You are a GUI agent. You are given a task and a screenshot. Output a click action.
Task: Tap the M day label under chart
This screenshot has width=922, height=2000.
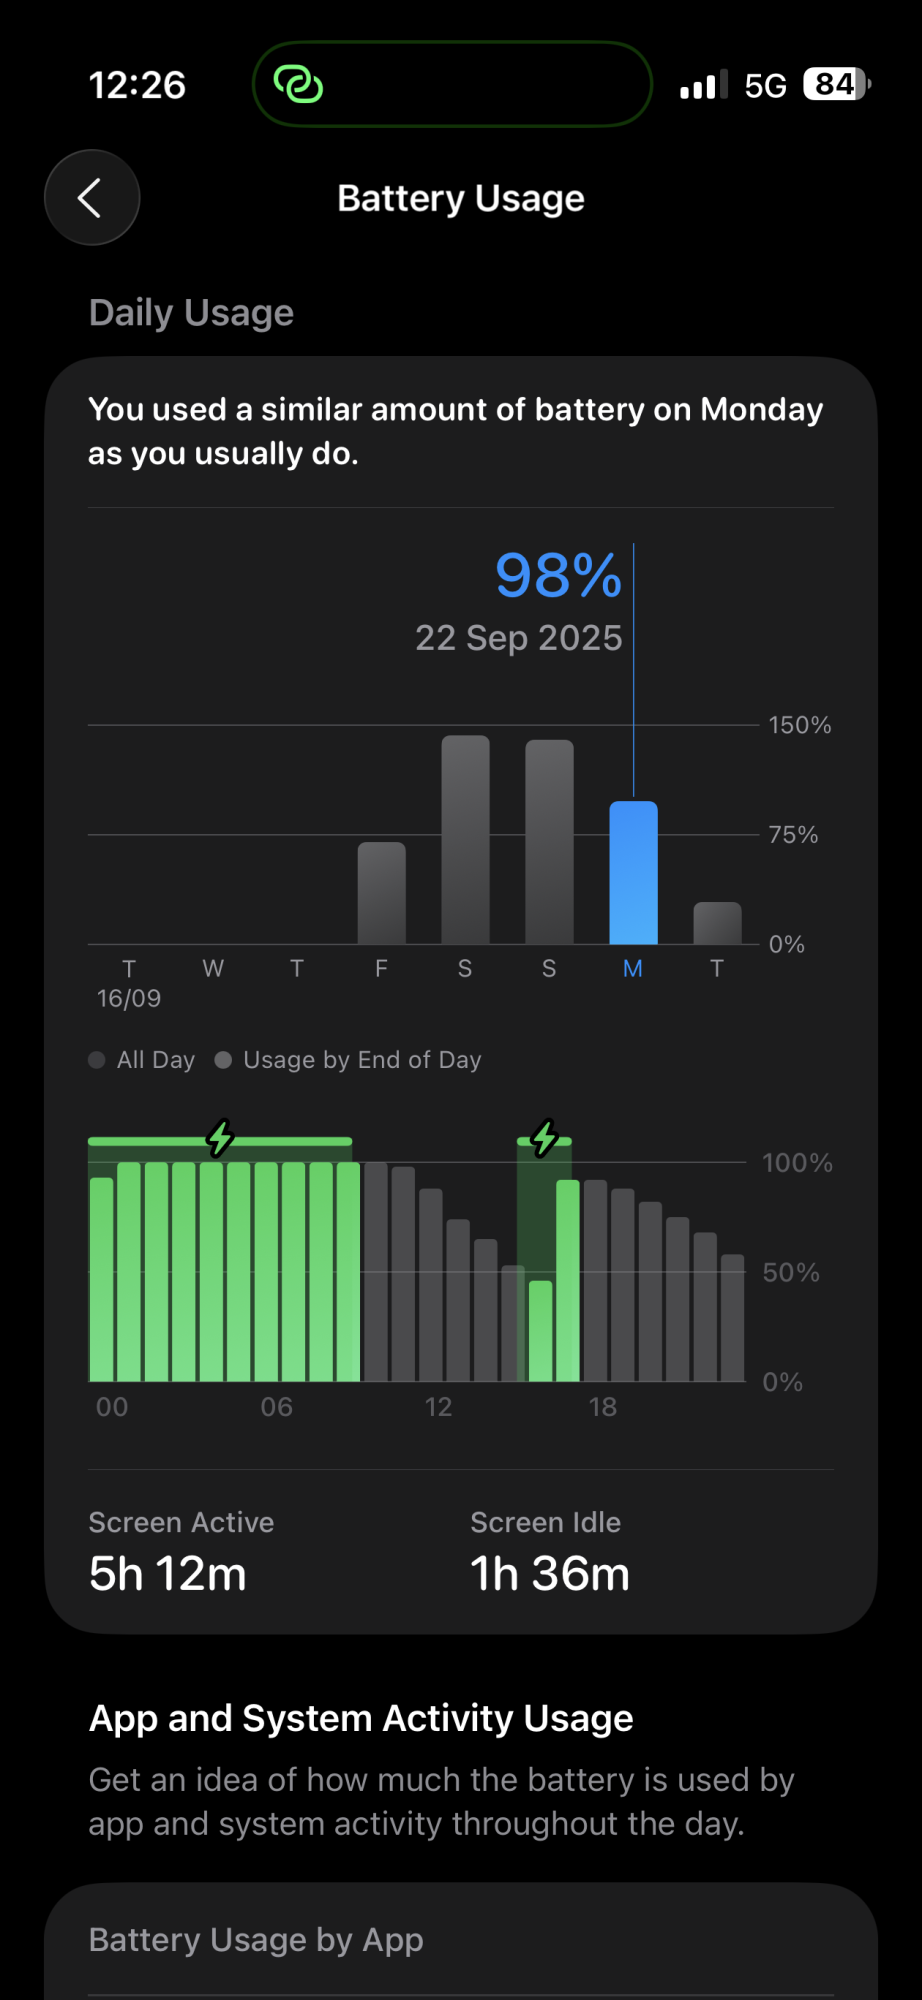(633, 968)
